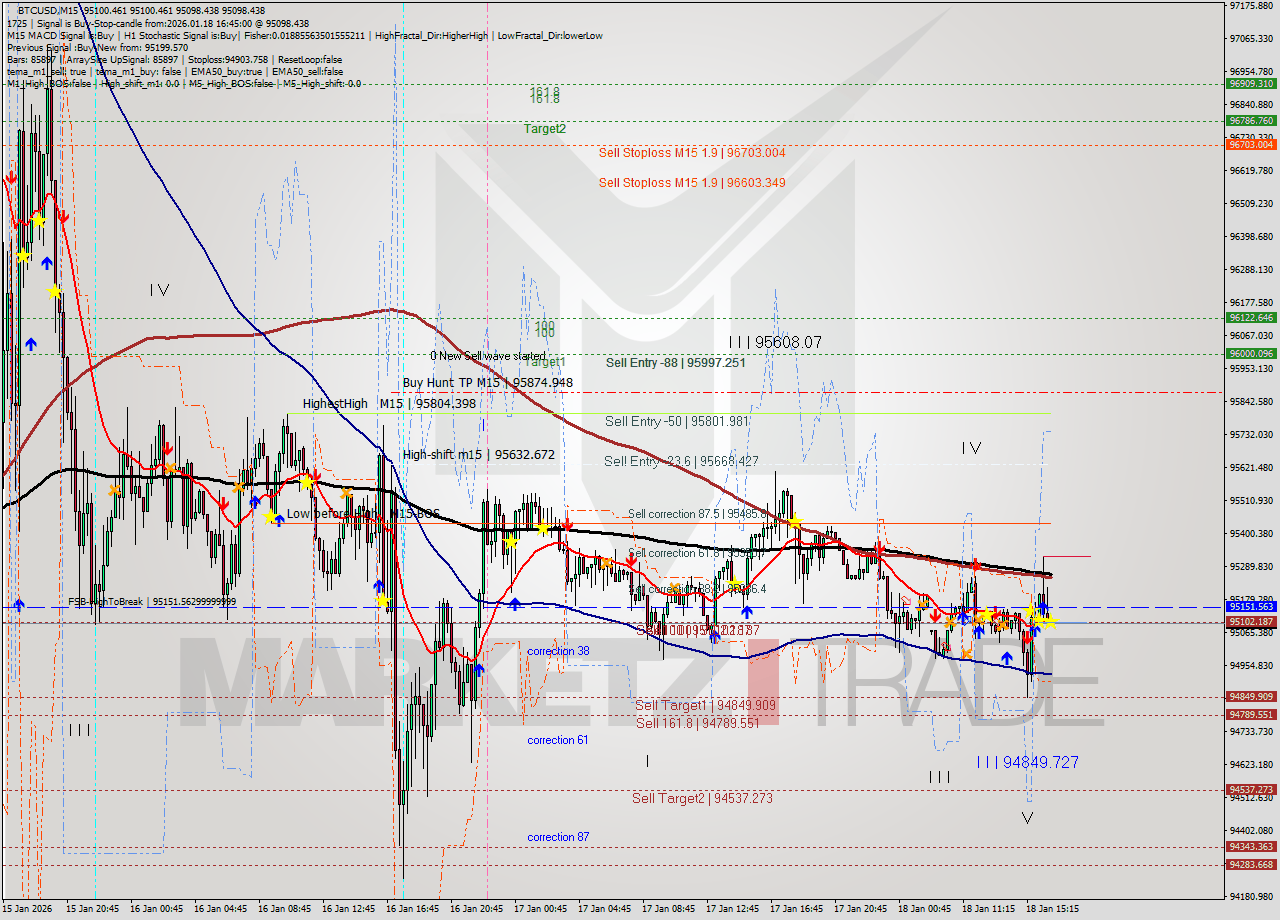This screenshot has width=1280, height=920.
Task: Click the green 'Target2' label
Action: coord(545,129)
